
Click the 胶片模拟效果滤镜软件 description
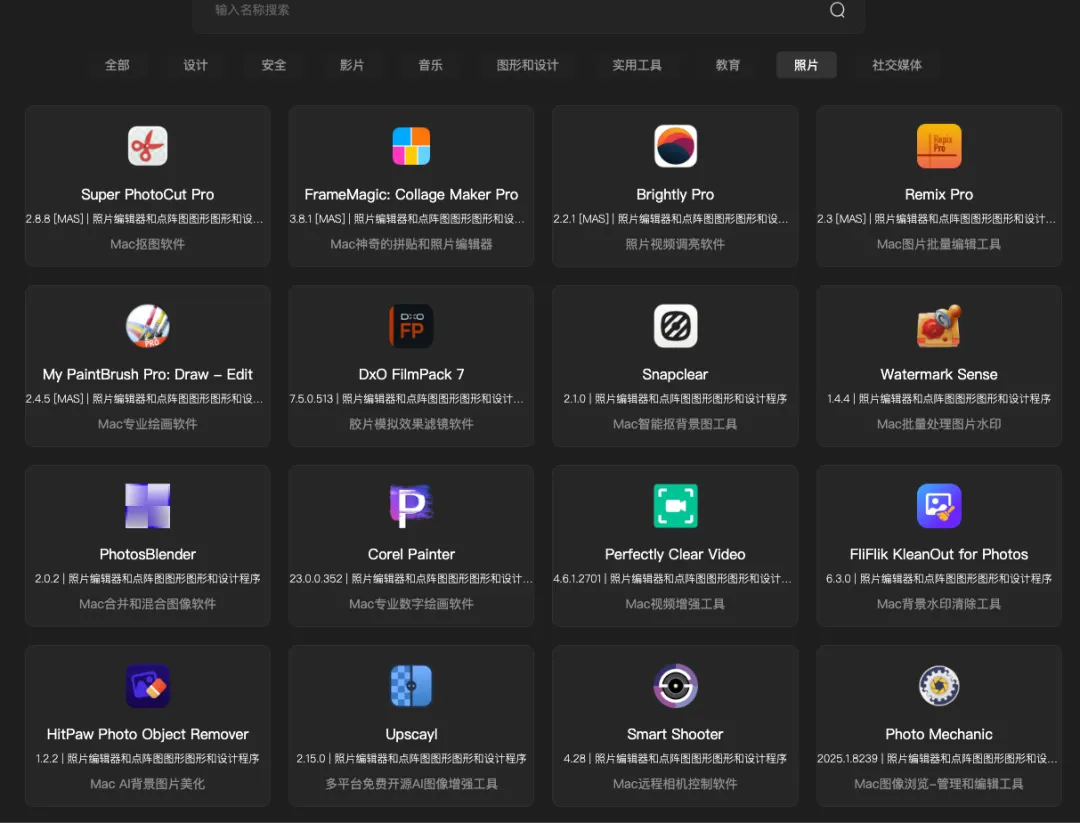click(x=411, y=424)
